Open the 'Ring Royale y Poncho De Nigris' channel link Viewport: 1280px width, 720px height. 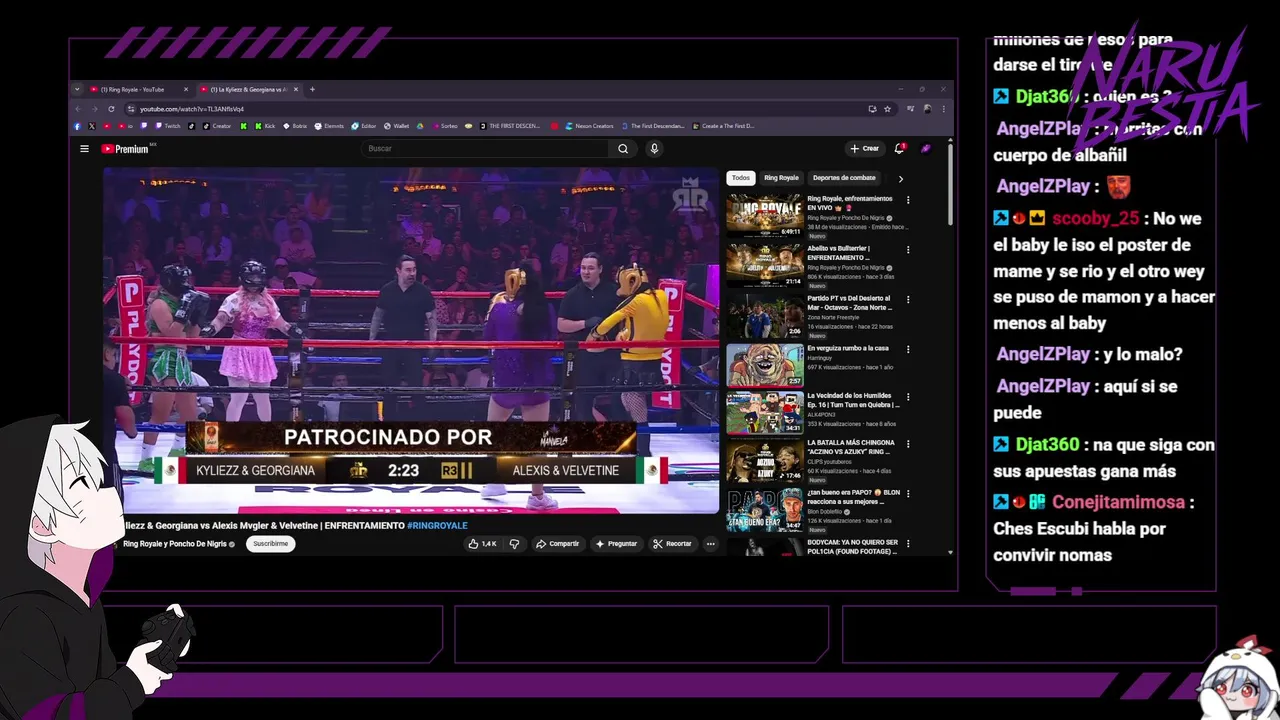click(x=175, y=544)
